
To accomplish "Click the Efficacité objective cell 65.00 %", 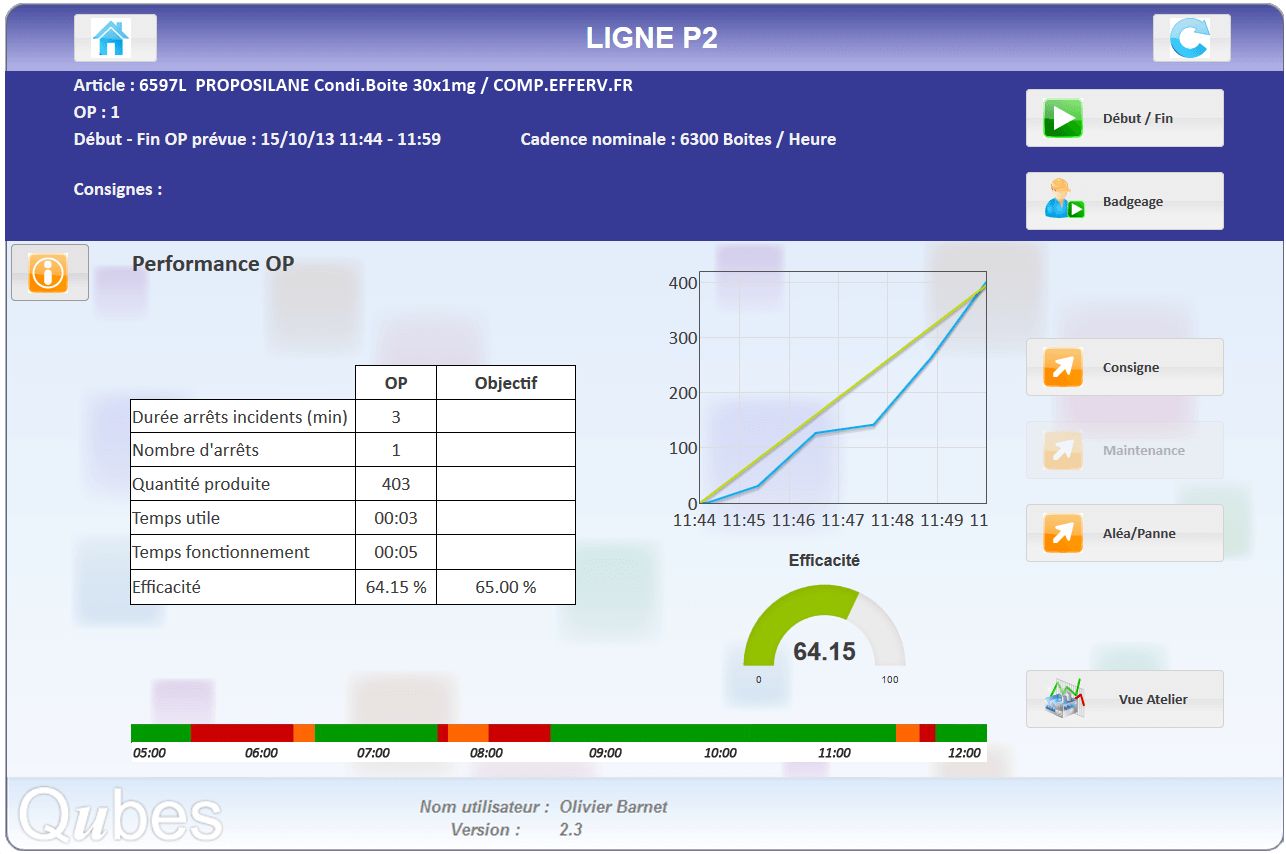I will click(x=506, y=587).
